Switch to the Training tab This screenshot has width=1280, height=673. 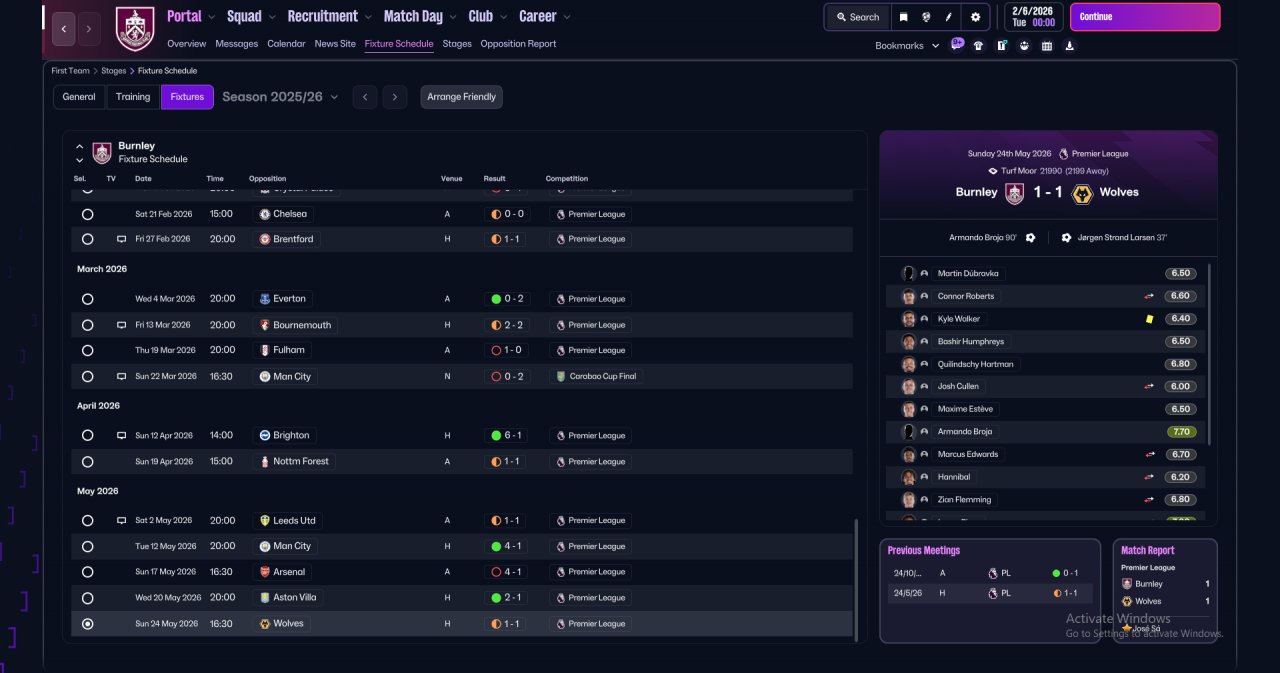[x=133, y=97]
